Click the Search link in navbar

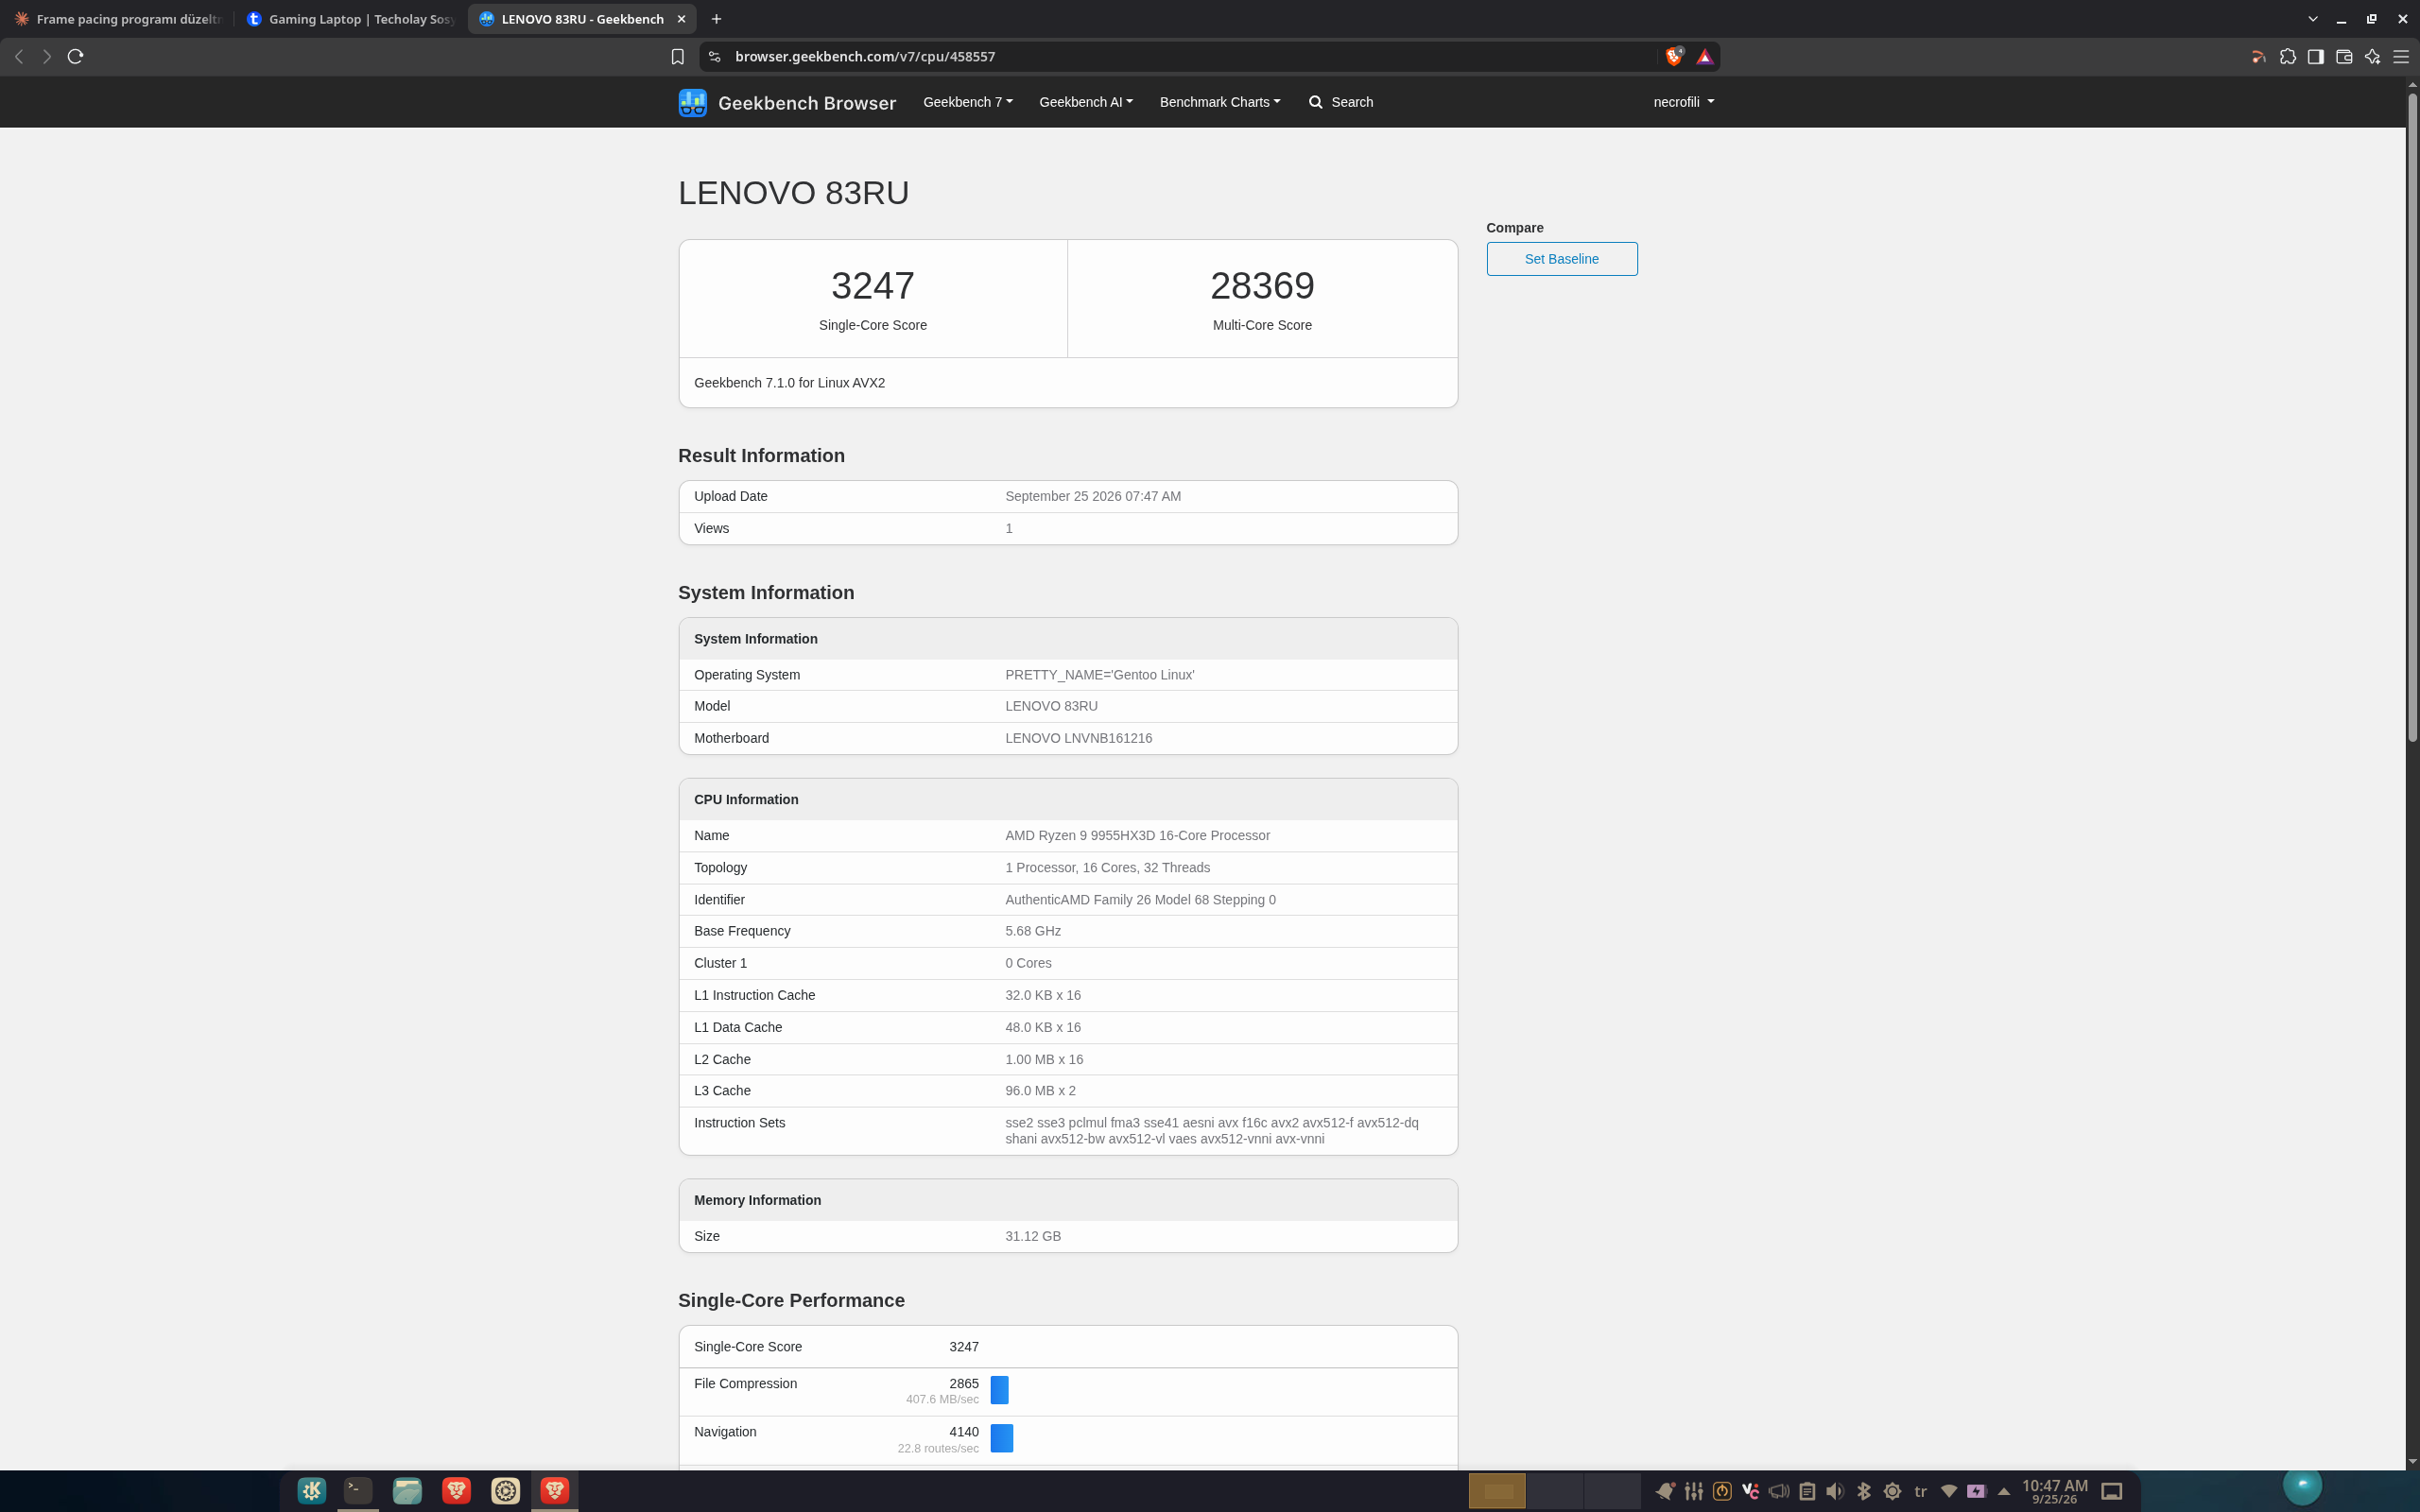point(1341,102)
